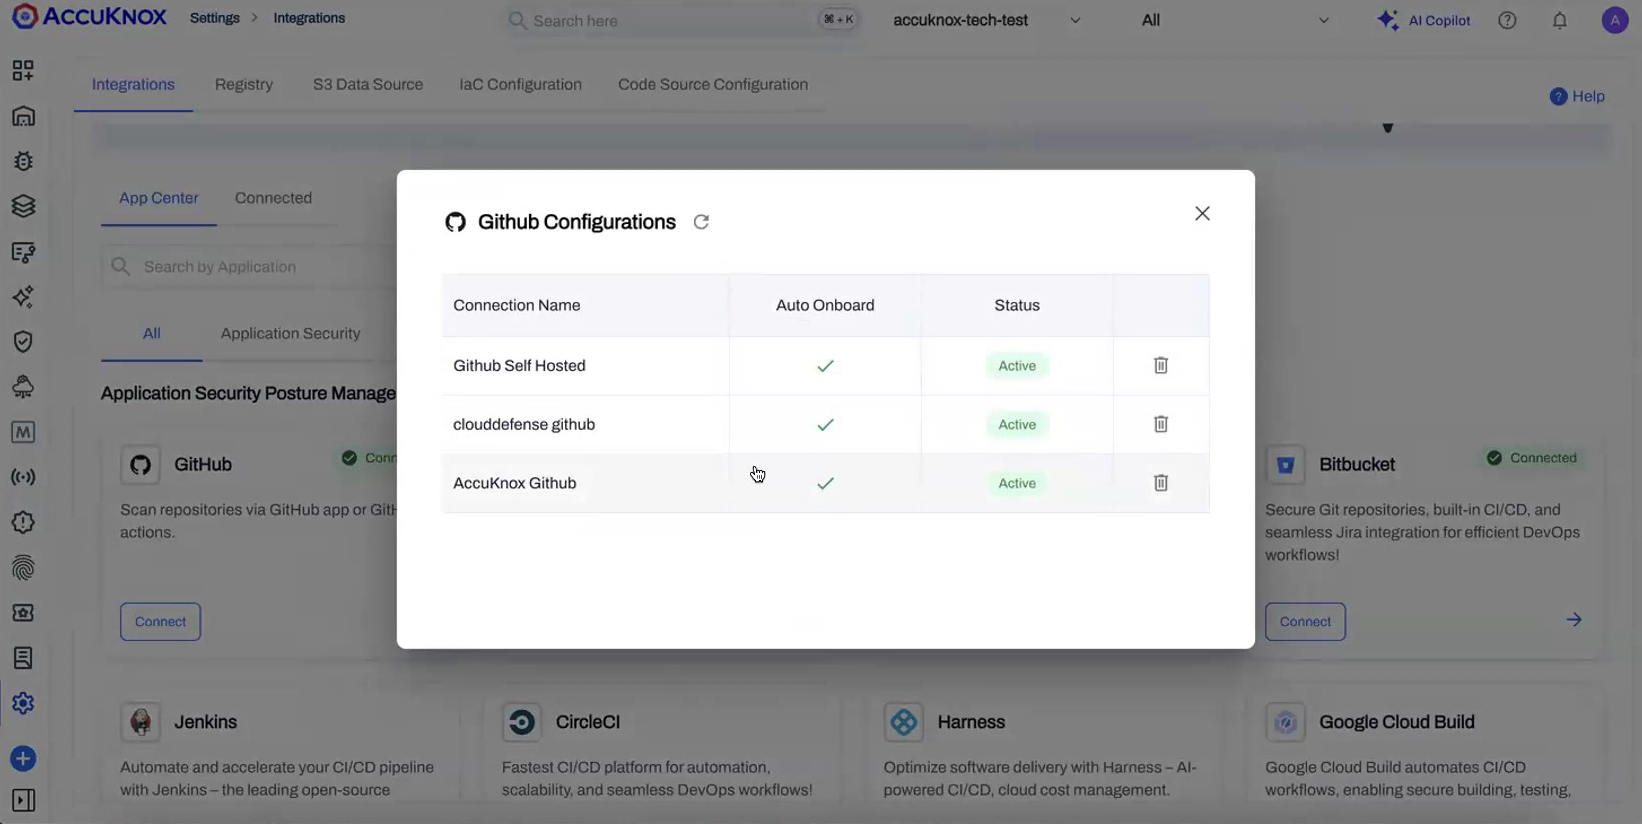Viewport: 1642px width, 824px height.
Task: Click the AccuKnox logo
Action: tap(89, 17)
